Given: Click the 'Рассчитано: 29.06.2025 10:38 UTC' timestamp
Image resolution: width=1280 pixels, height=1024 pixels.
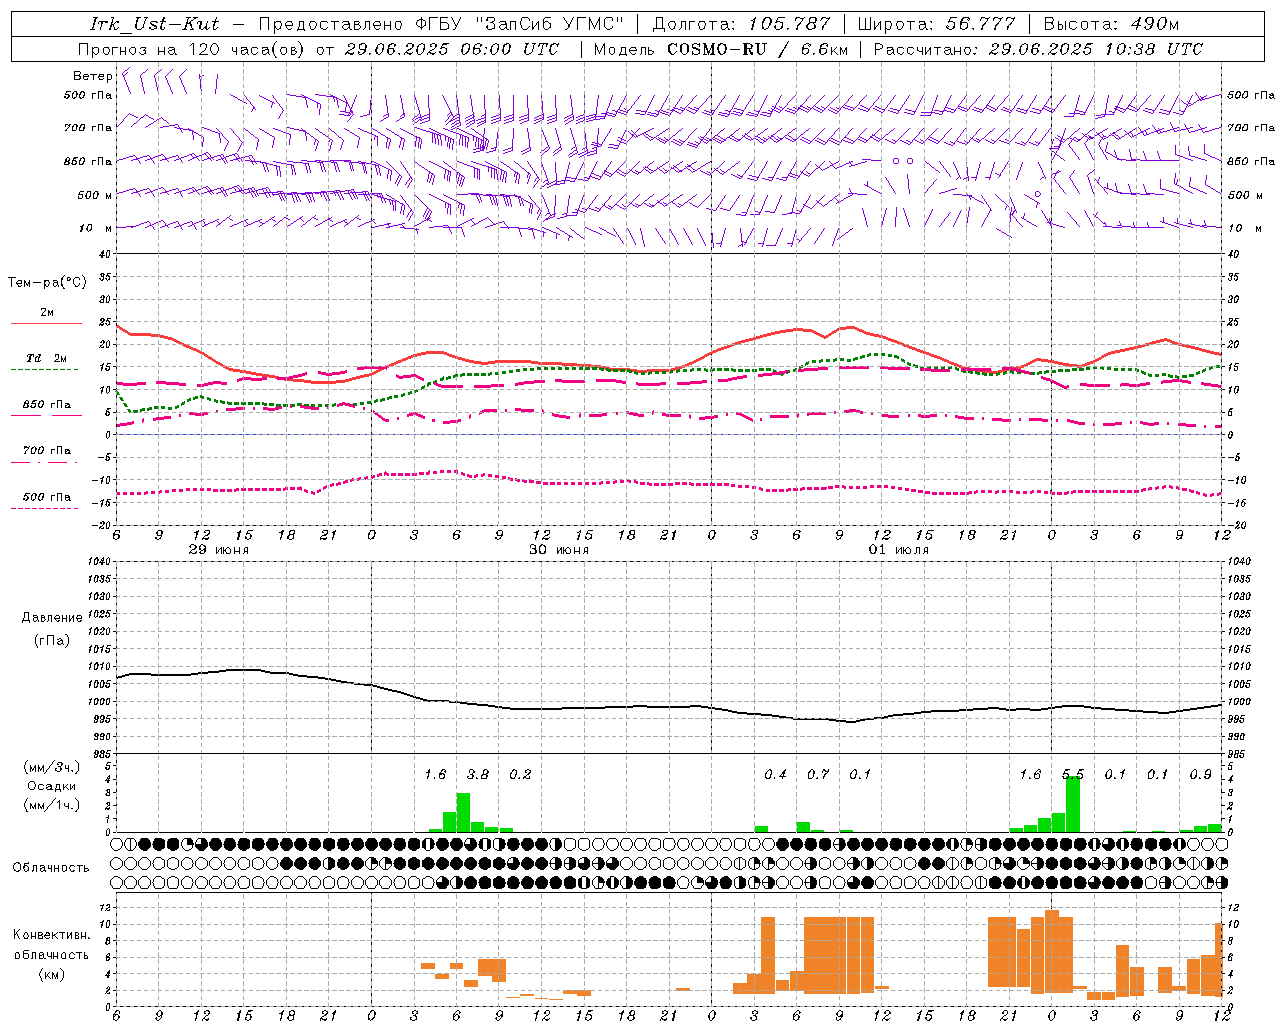Looking at the screenshot, I should [x=1038, y=49].
